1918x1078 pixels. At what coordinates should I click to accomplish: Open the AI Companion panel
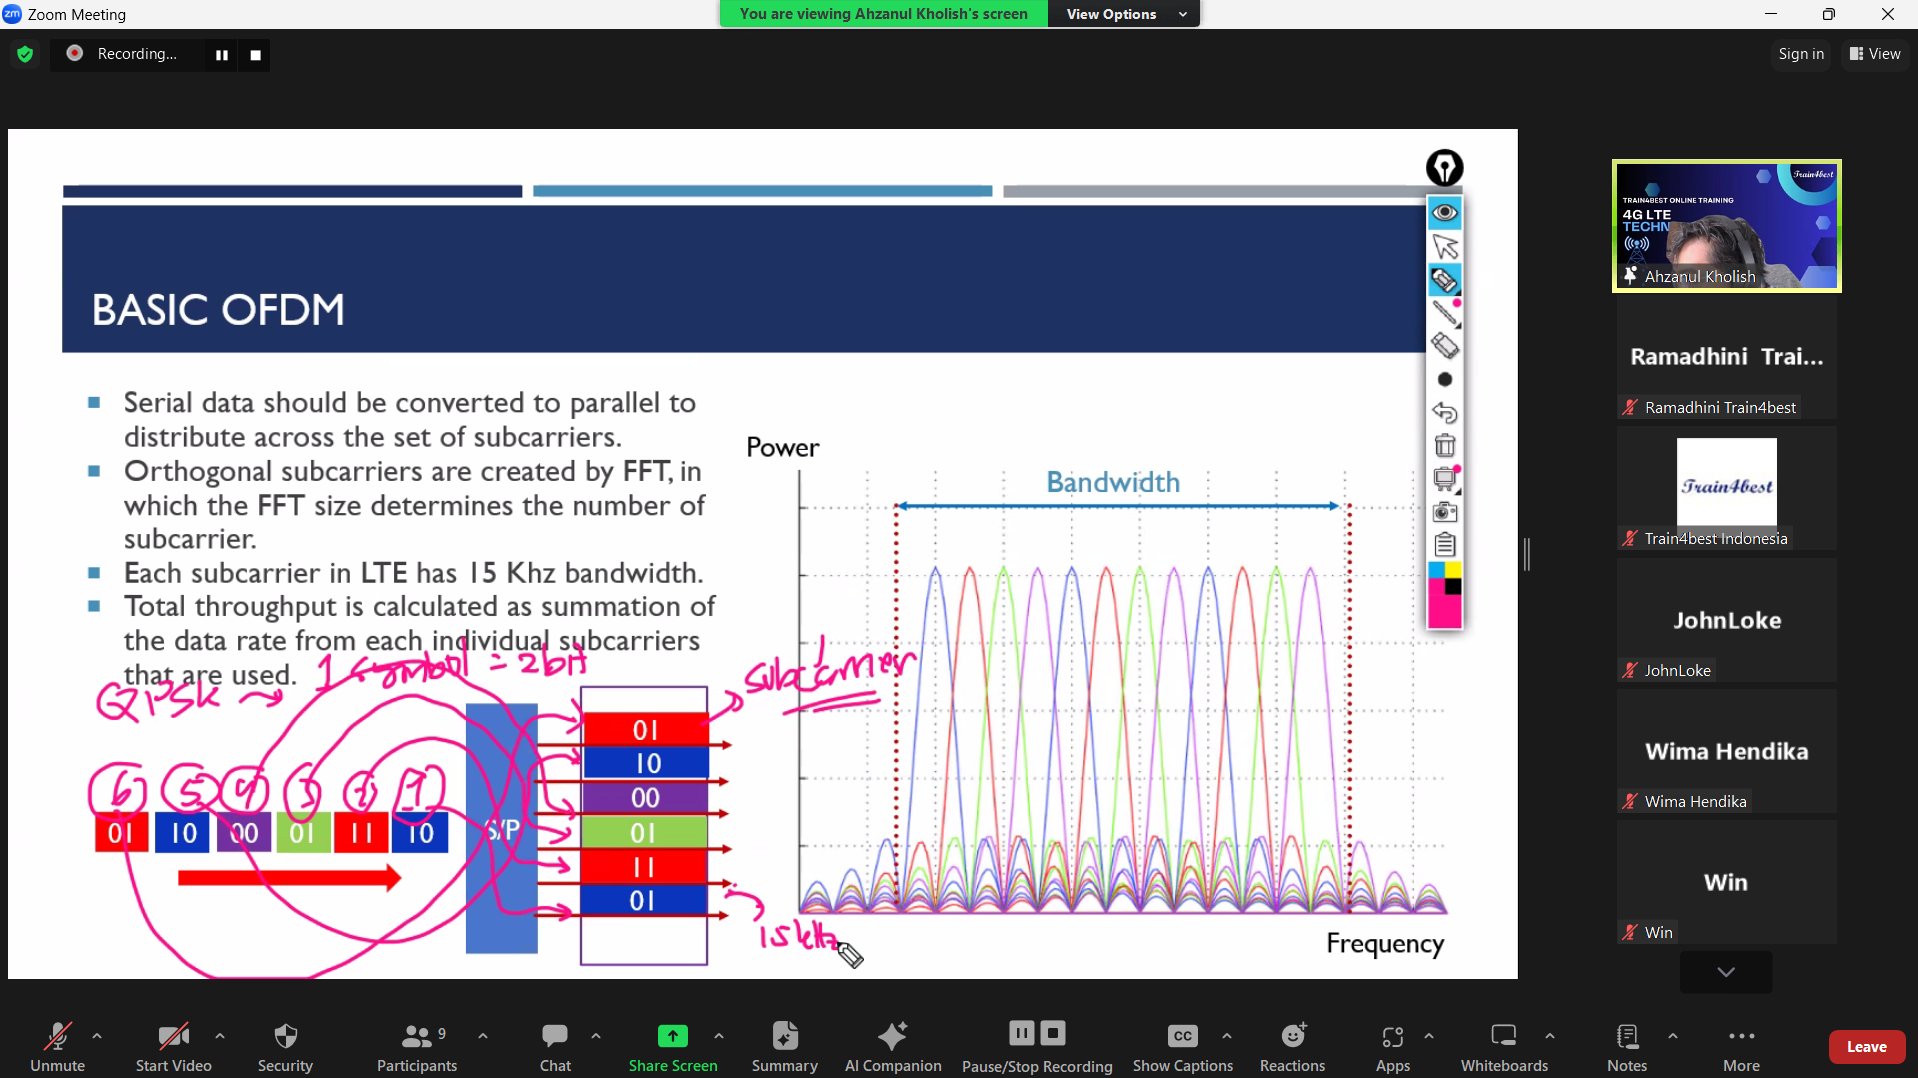[x=891, y=1045]
